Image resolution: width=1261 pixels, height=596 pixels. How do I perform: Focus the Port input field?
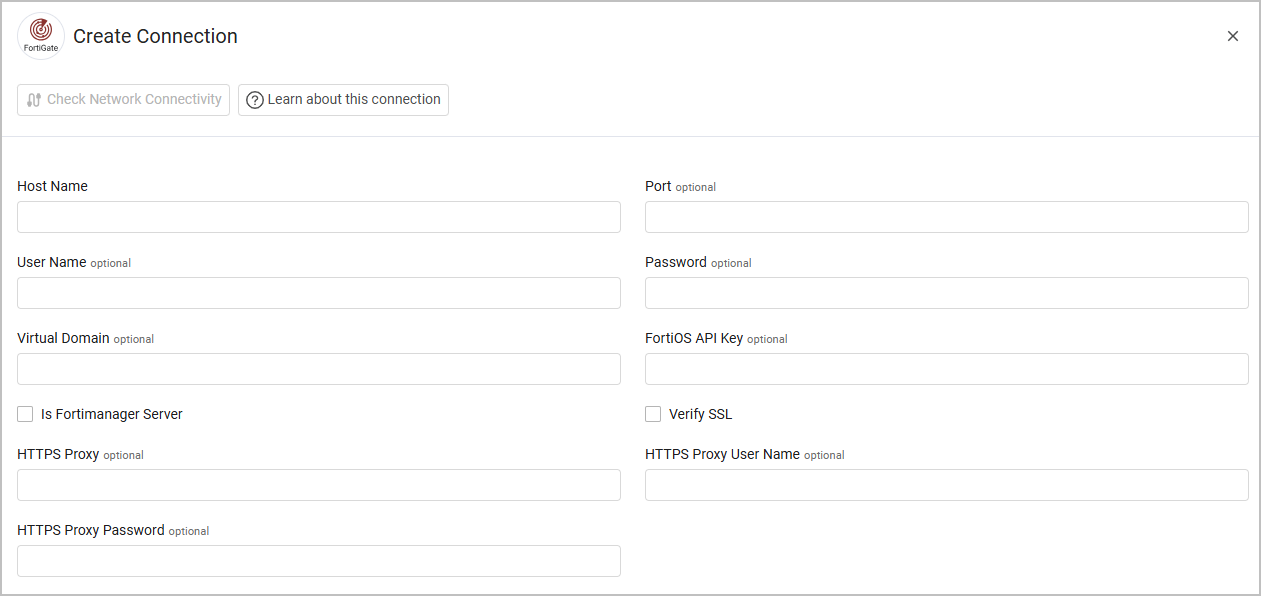[x=946, y=217]
